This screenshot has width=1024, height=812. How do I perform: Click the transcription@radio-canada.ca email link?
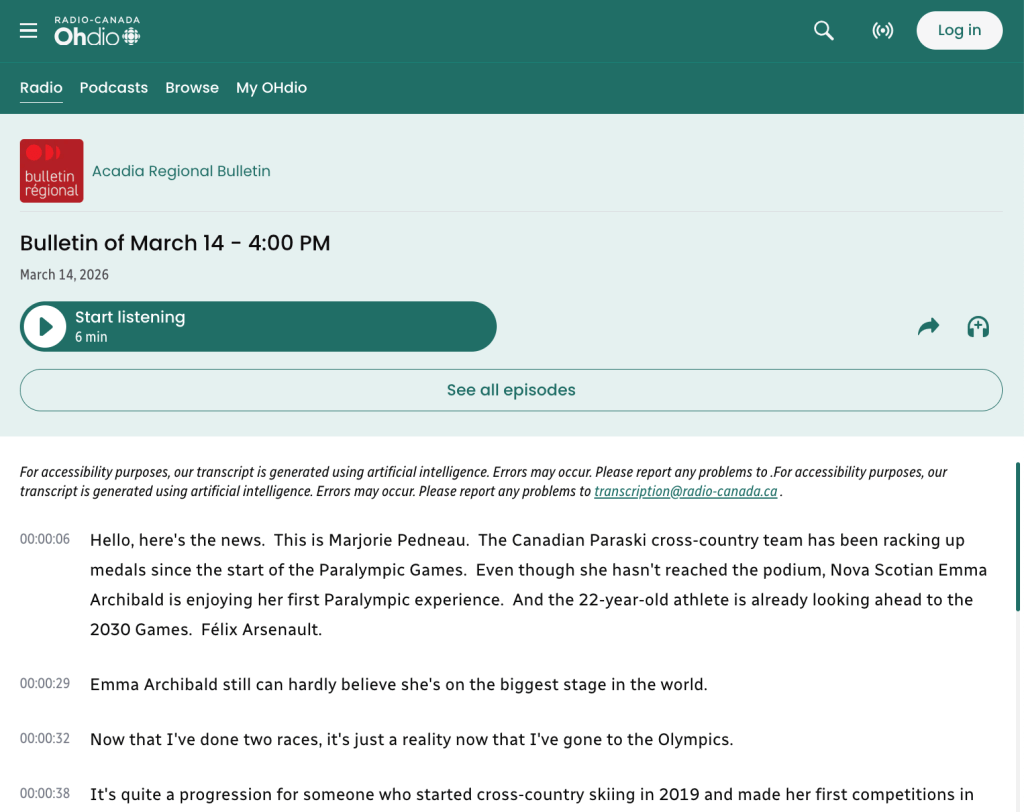coord(685,492)
